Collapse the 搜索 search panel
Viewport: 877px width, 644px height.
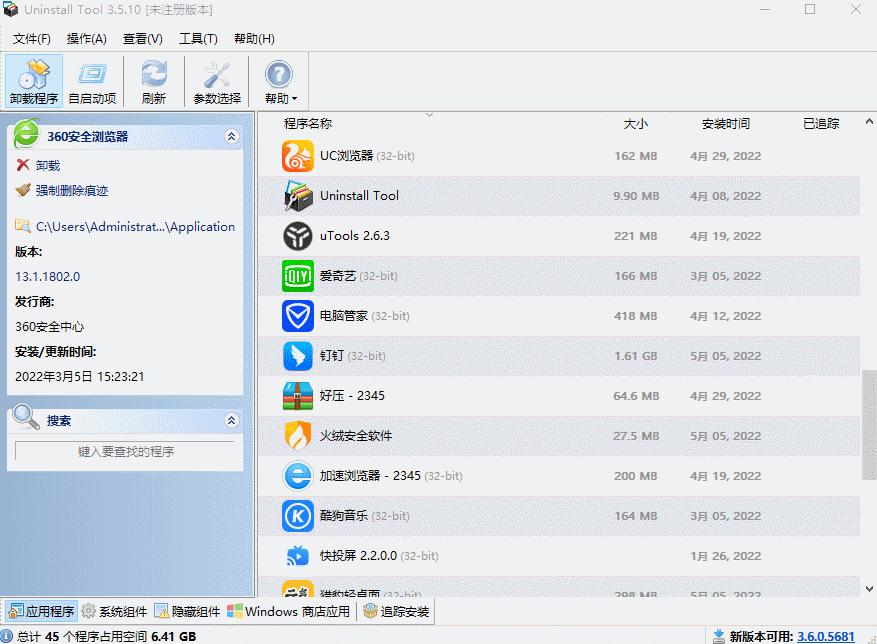pyautogui.click(x=232, y=420)
